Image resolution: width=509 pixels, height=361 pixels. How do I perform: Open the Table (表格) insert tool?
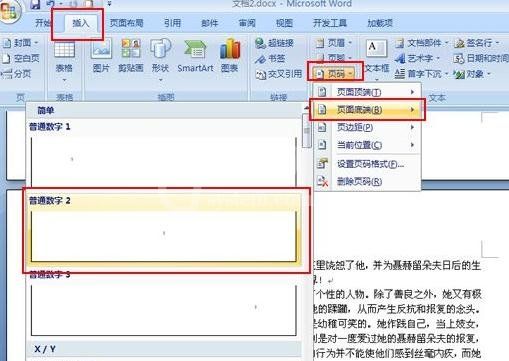tap(64, 60)
